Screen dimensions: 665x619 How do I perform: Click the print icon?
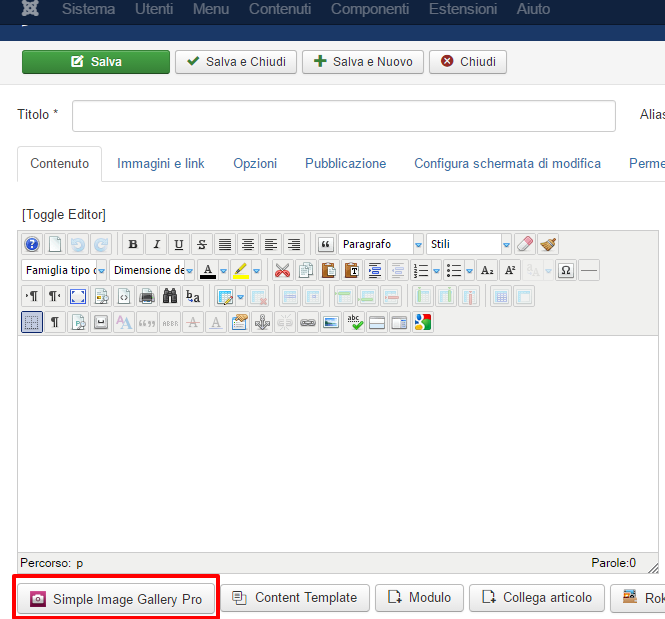pyautogui.click(x=147, y=296)
